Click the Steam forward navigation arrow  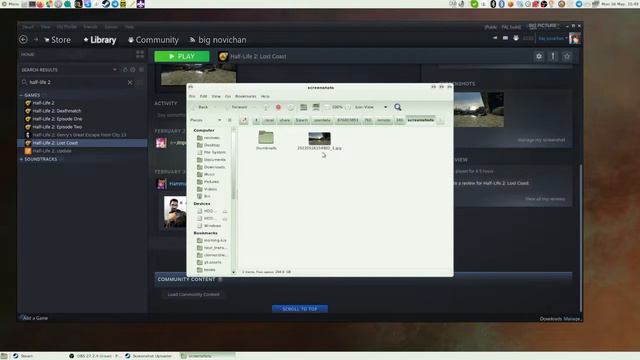pos(36,40)
